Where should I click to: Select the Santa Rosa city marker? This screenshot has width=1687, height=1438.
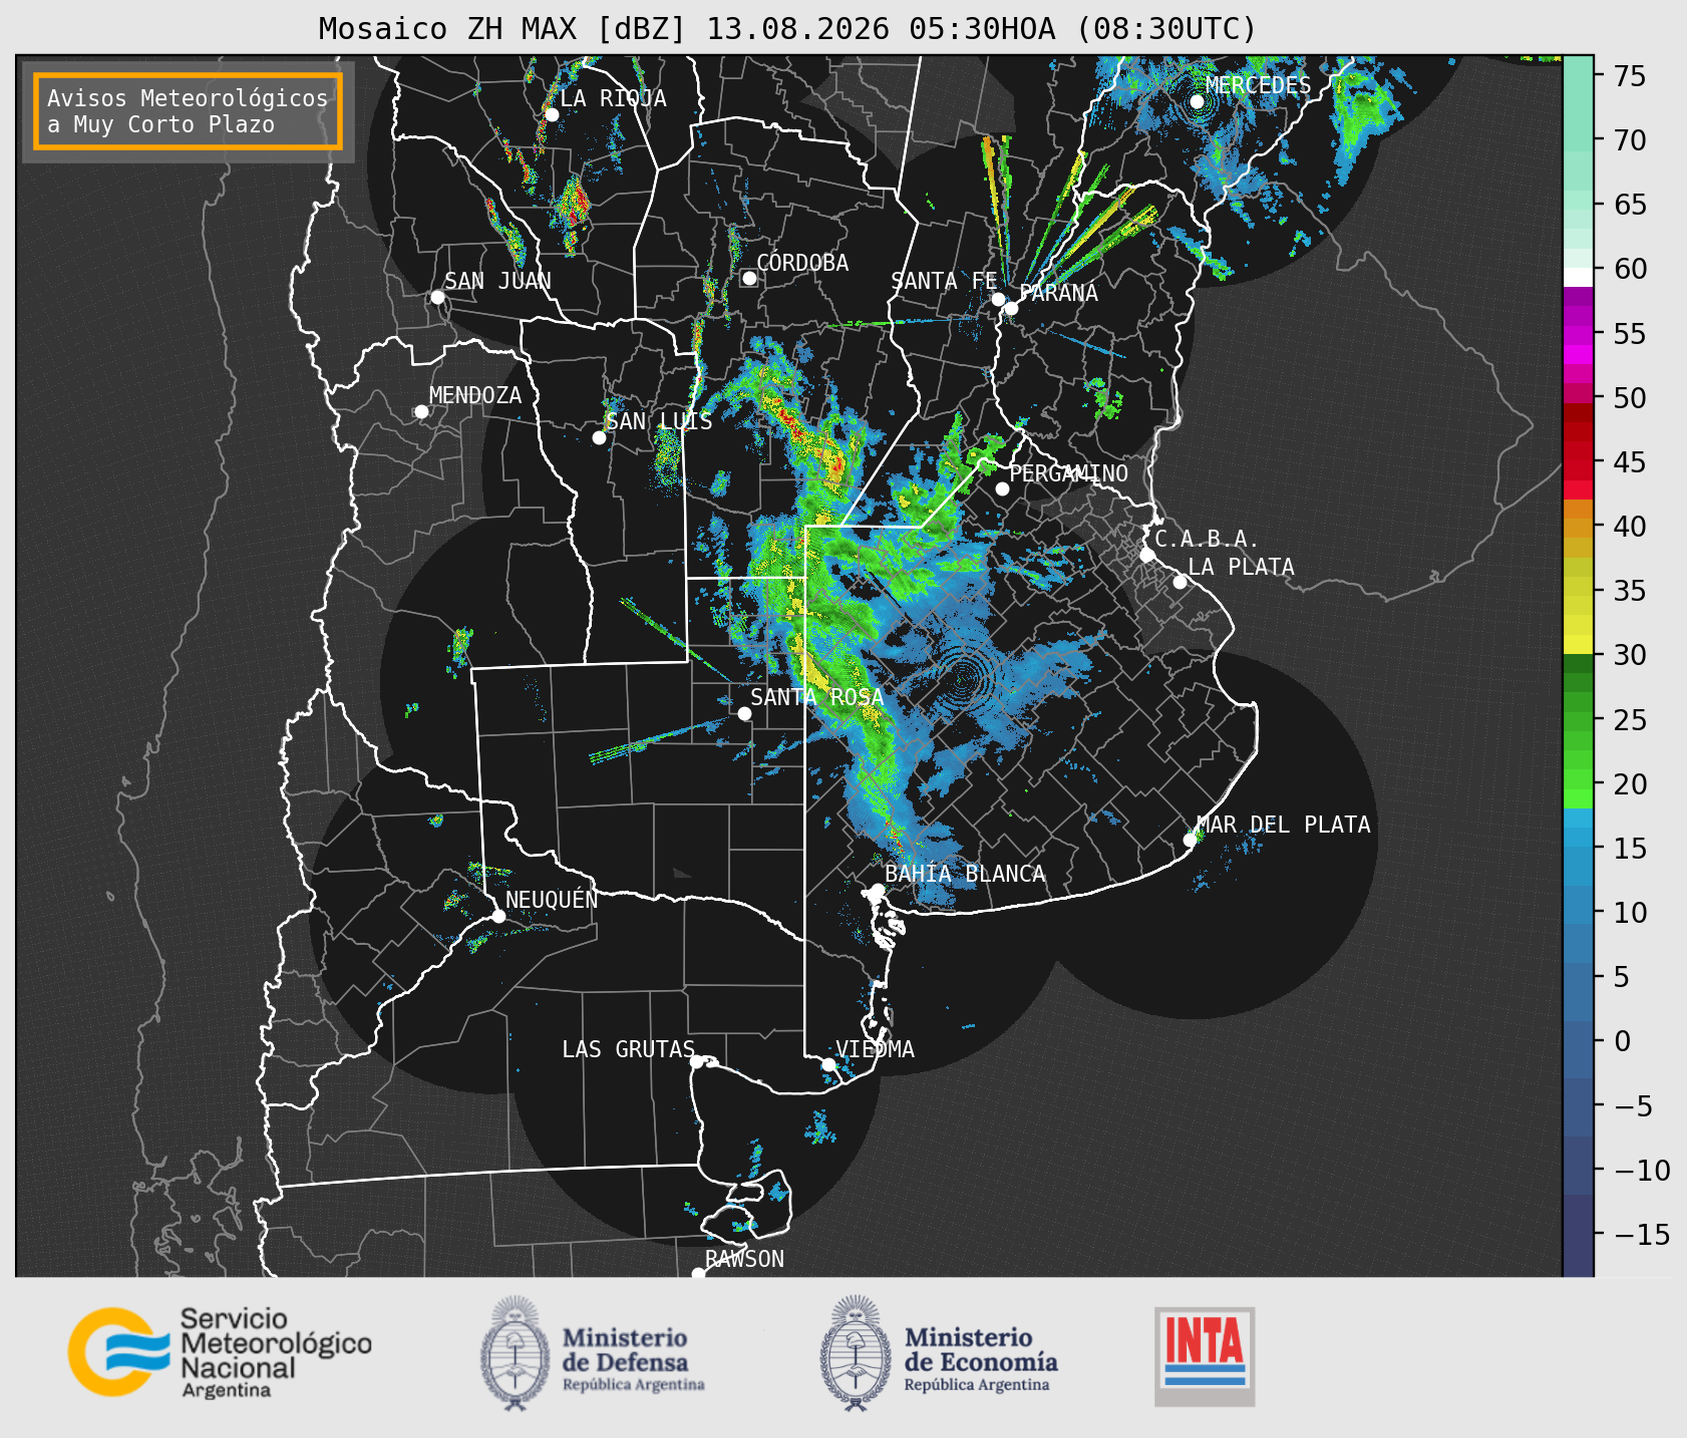click(x=744, y=713)
